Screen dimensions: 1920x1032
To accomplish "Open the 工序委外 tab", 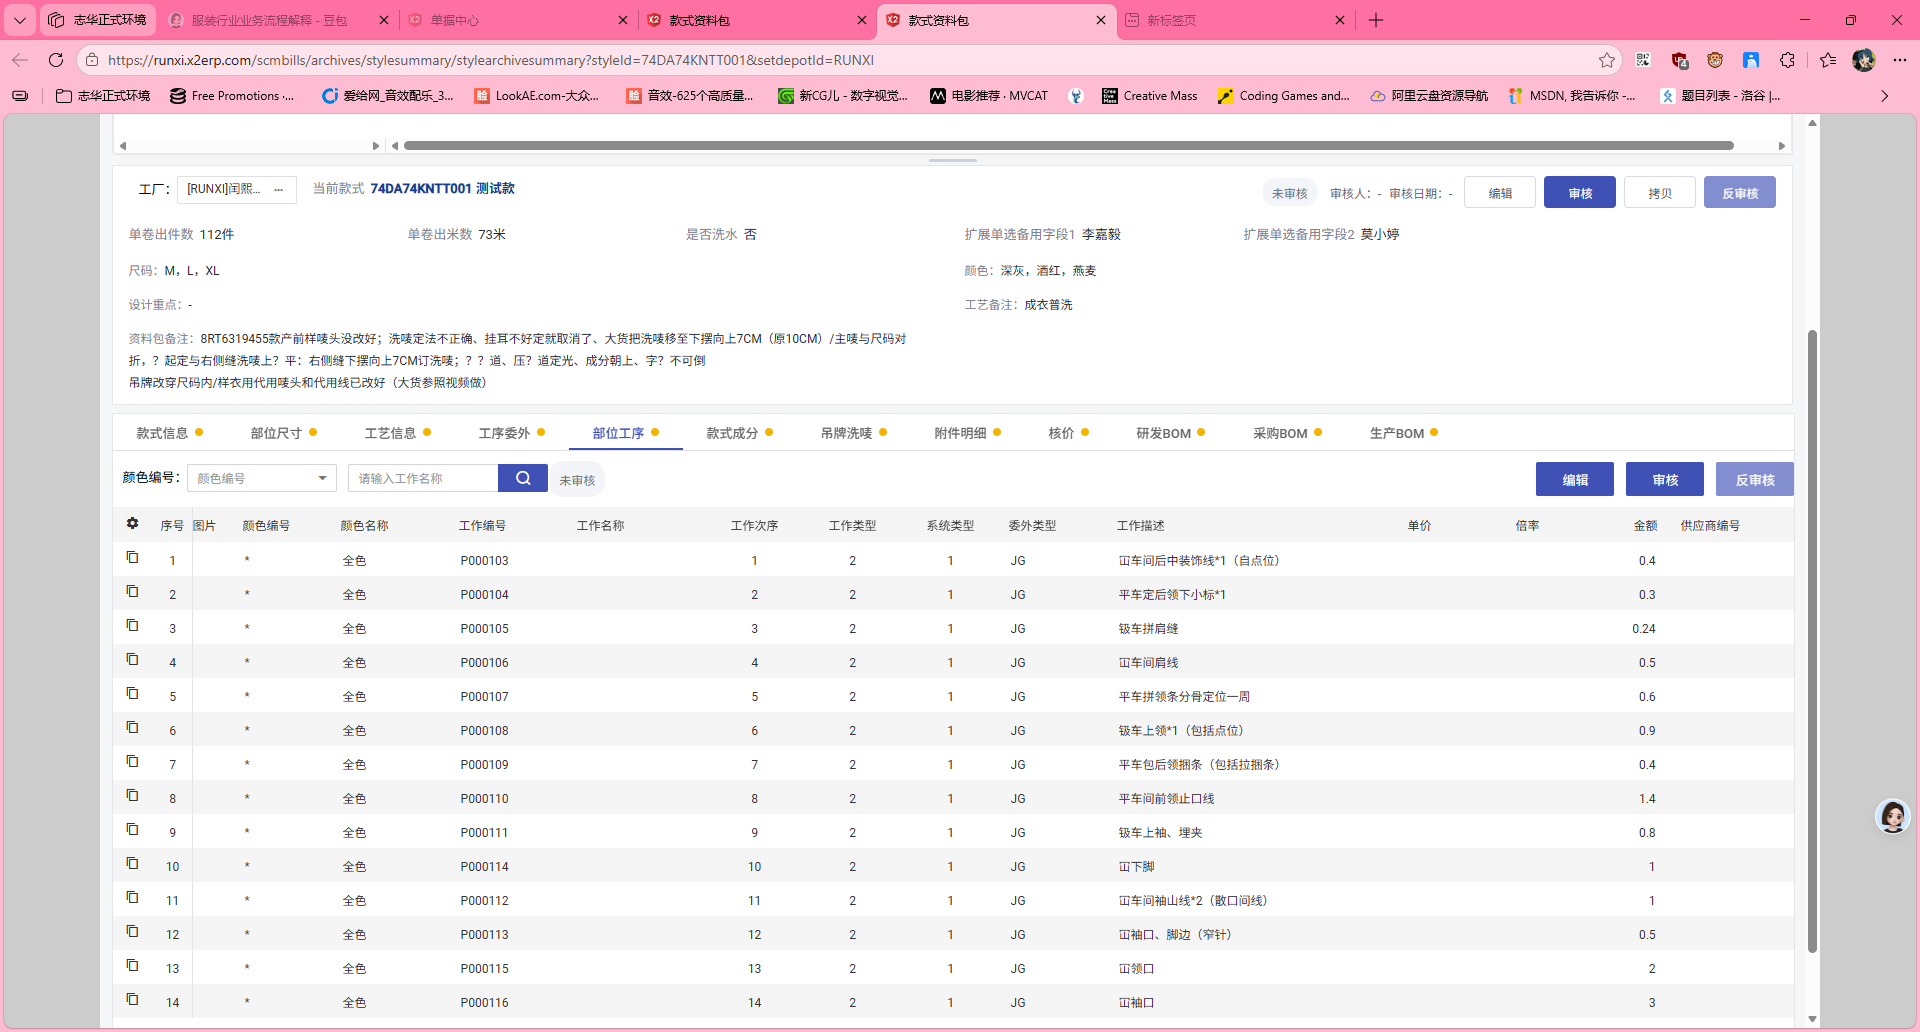I will 512,433.
